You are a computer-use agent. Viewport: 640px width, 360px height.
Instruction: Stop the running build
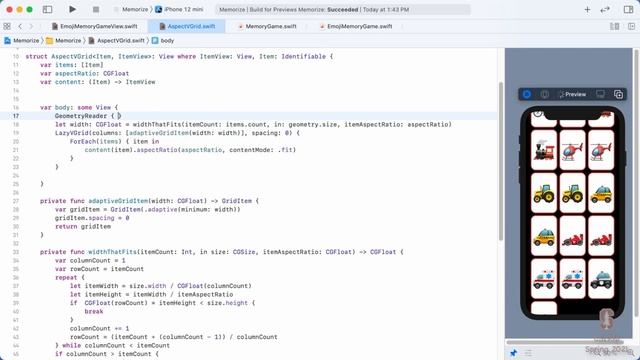click(96, 9)
